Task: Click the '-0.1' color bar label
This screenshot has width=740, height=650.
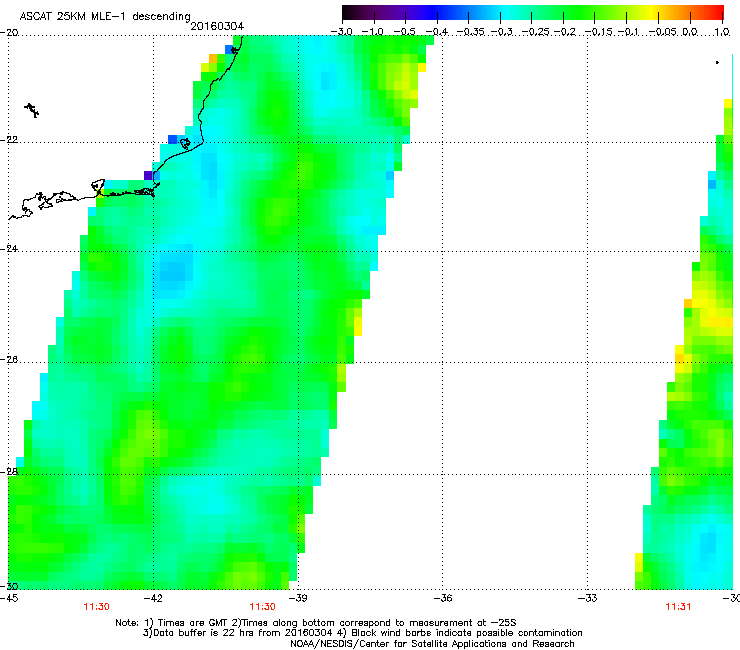Action: click(x=628, y=32)
